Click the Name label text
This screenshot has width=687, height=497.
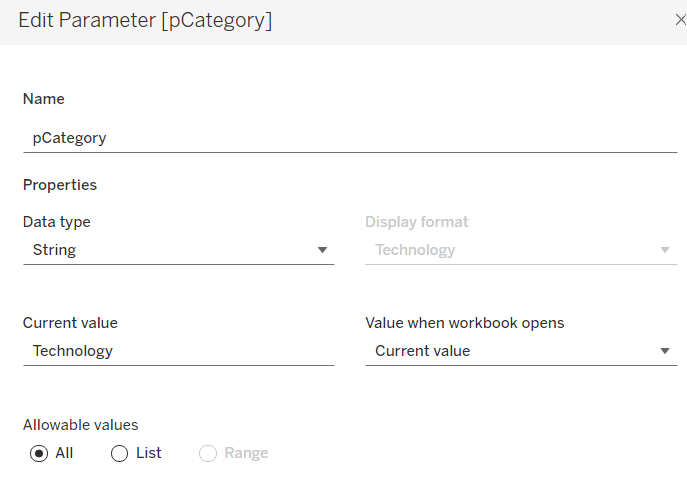[44, 99]
